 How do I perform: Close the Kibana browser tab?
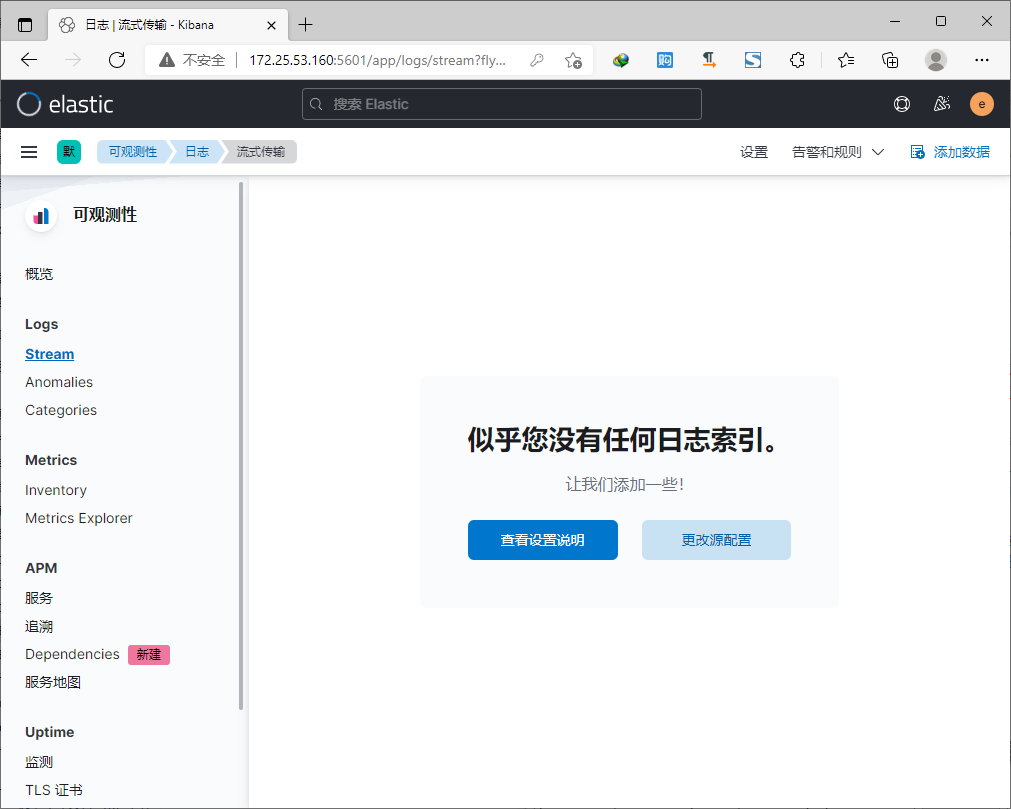tap(271, 25)
